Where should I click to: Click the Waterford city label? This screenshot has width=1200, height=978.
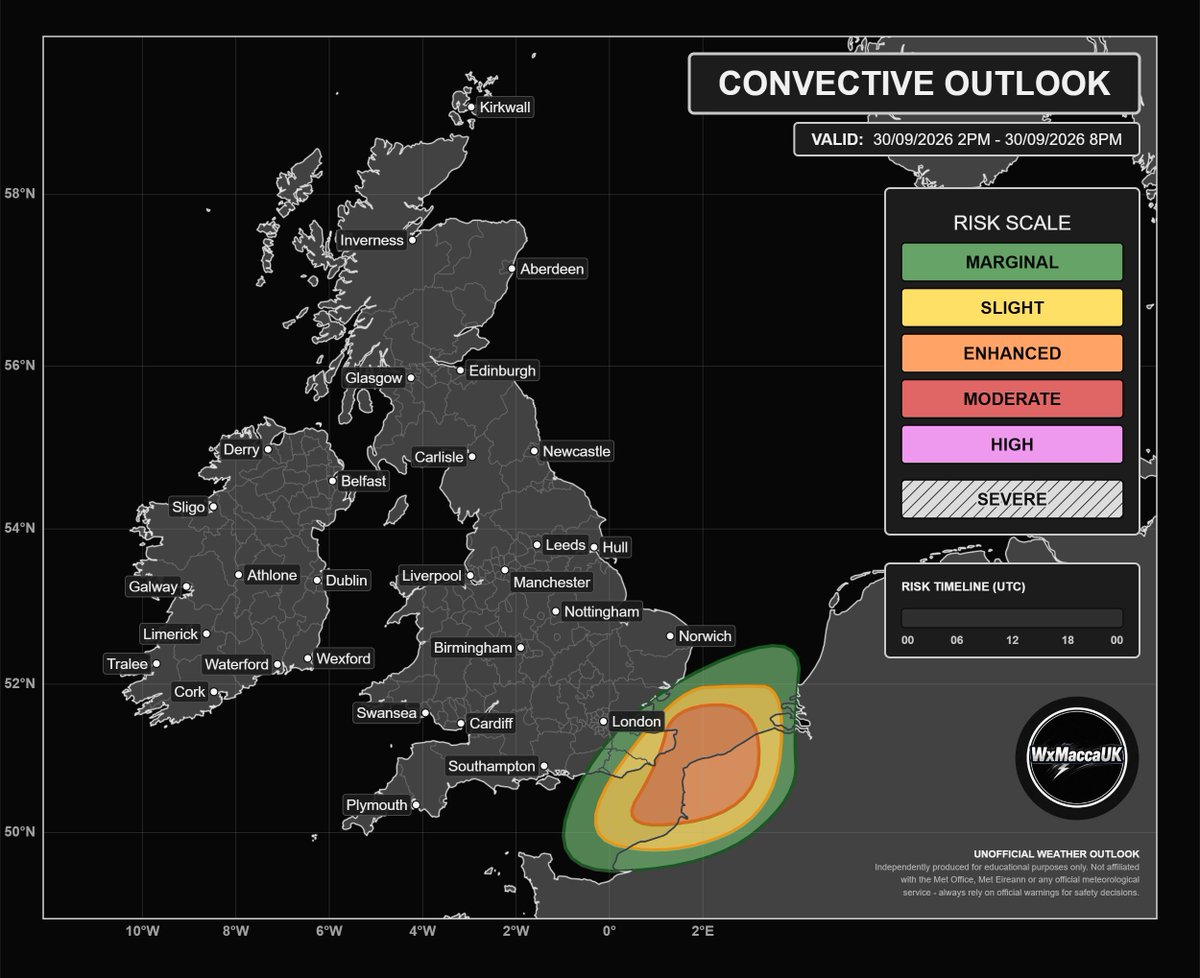click(237, 664)
